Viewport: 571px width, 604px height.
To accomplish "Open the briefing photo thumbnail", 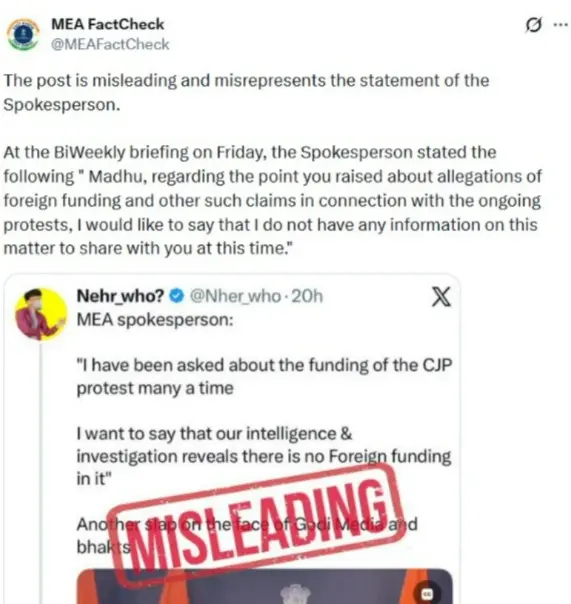I will click(264, 586).
